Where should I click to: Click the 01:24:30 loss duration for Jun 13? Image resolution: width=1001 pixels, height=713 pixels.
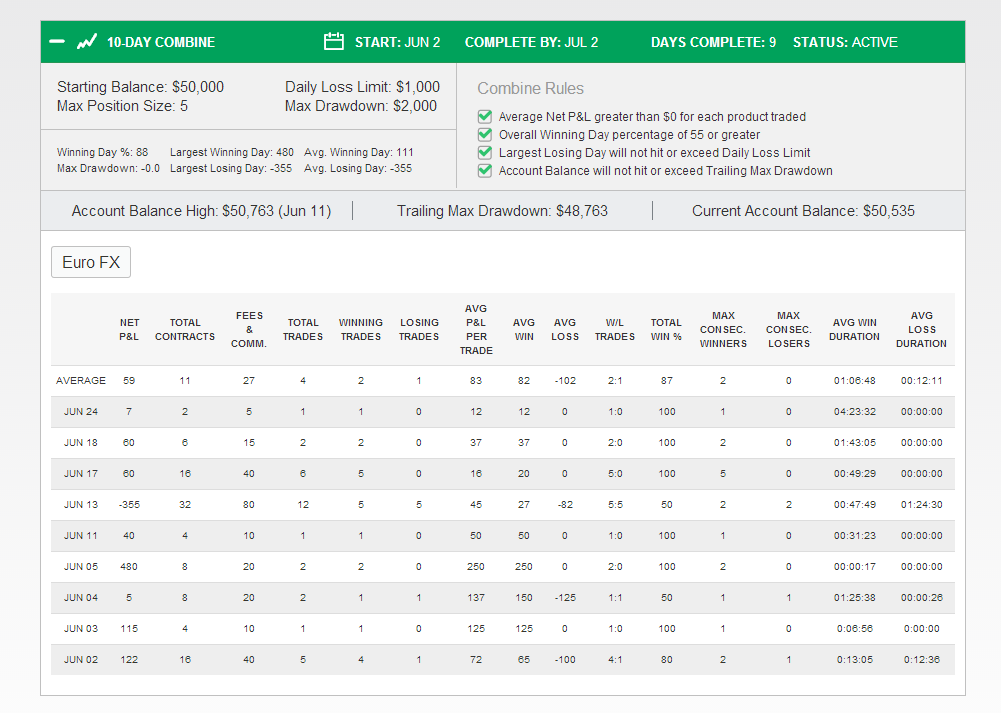[x=922, y=504]
